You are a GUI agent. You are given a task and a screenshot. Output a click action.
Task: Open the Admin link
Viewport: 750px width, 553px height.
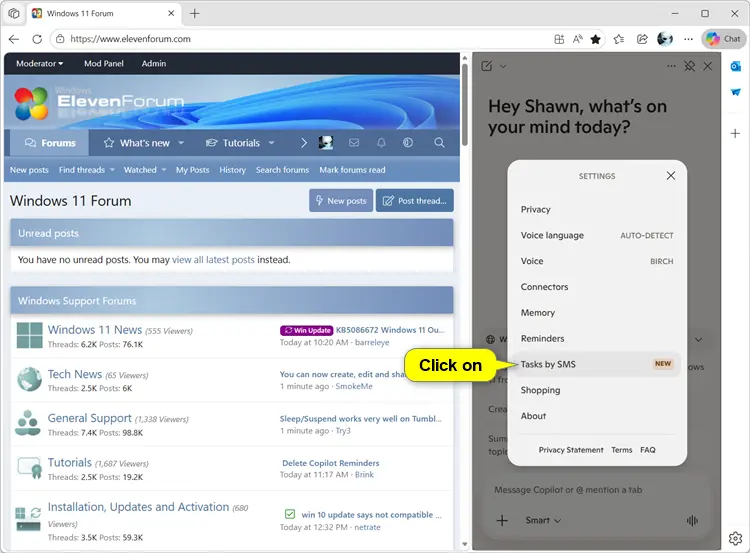(x=154, y=64)
